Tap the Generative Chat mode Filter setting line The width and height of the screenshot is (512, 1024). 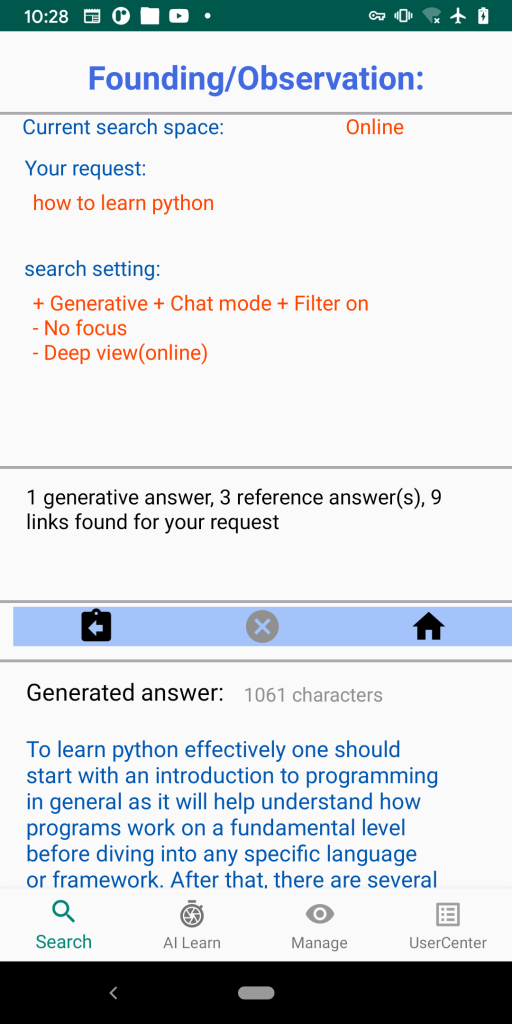tap(200, 303)
